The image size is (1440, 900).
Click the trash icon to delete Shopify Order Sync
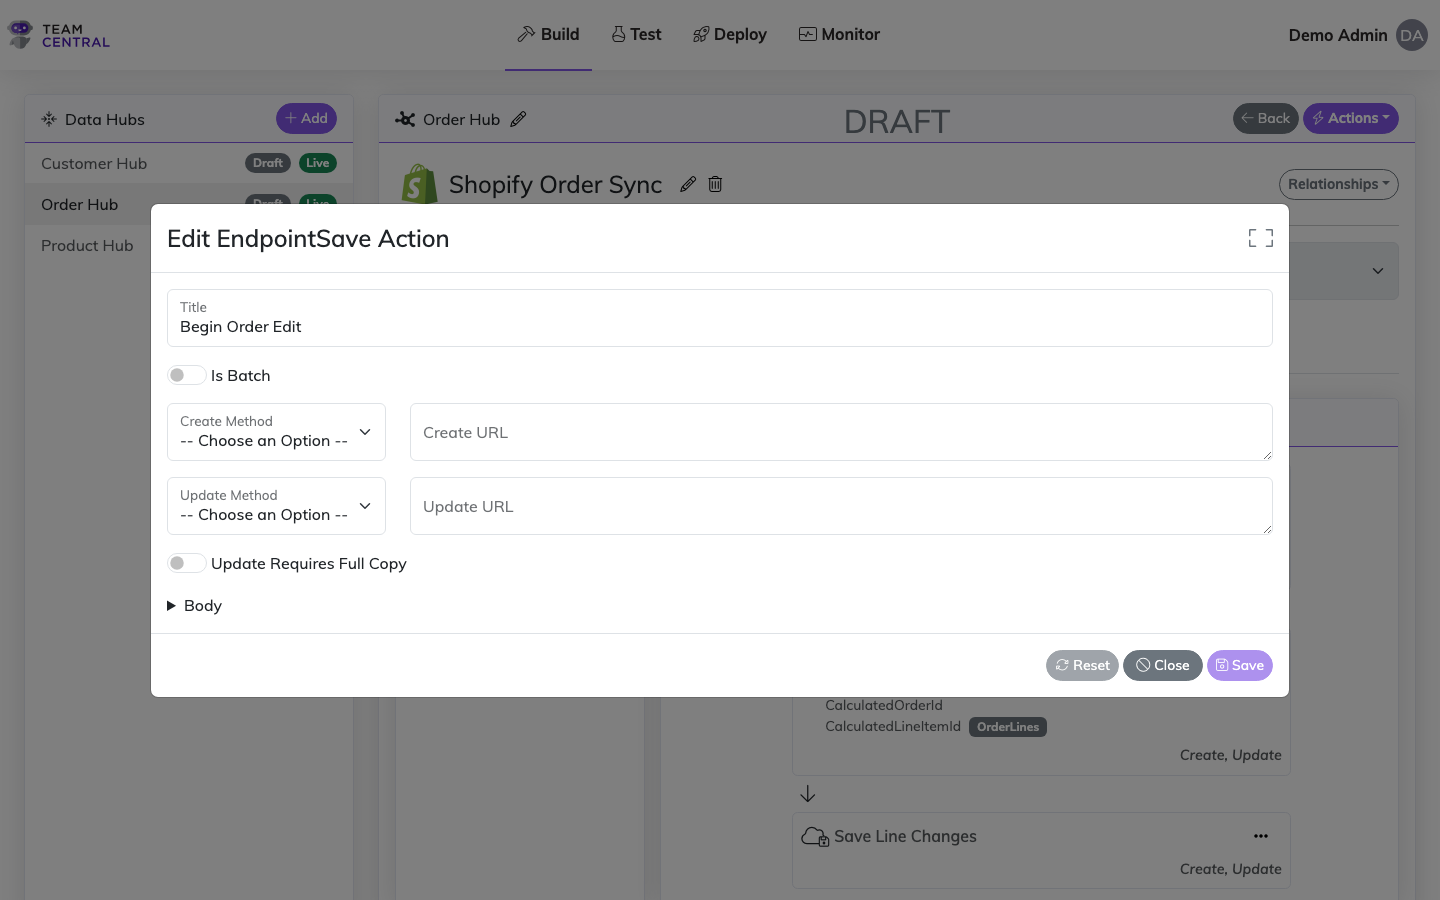715,184
